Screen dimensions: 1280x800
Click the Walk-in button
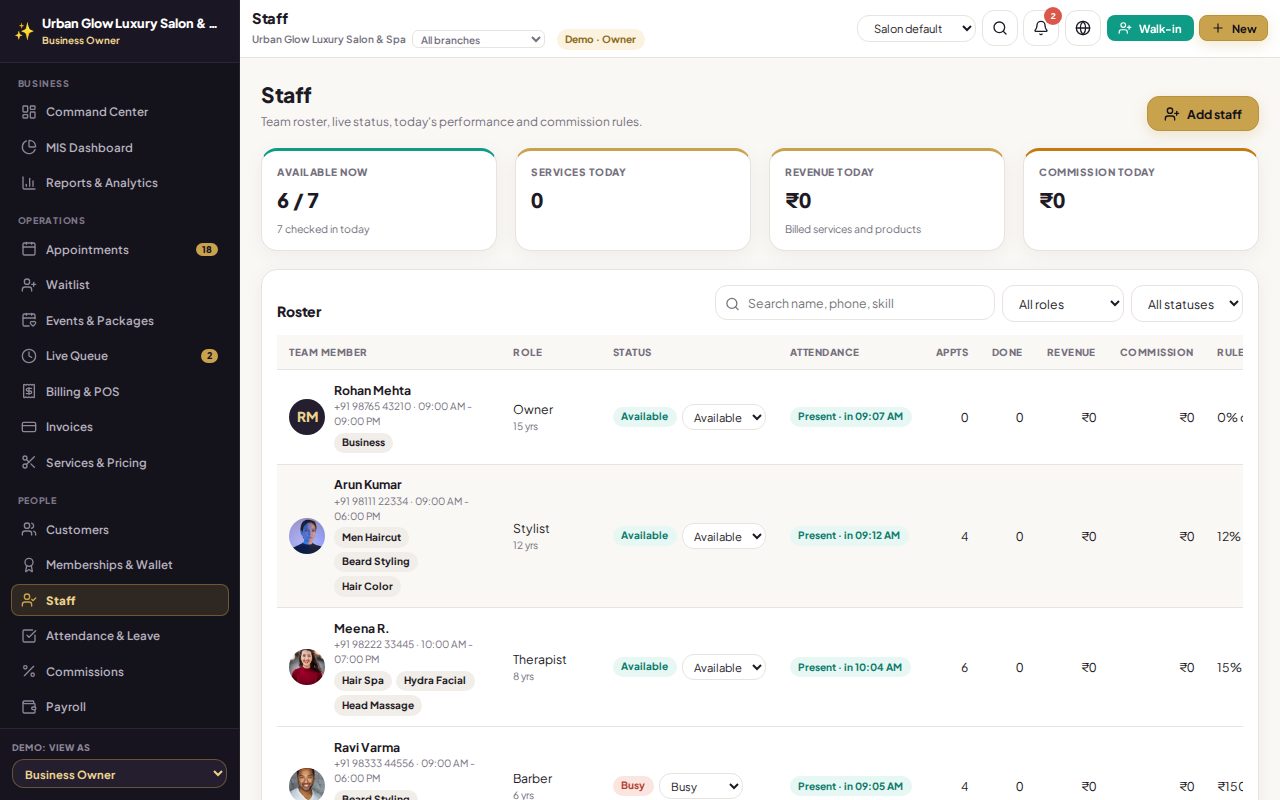1150,28
